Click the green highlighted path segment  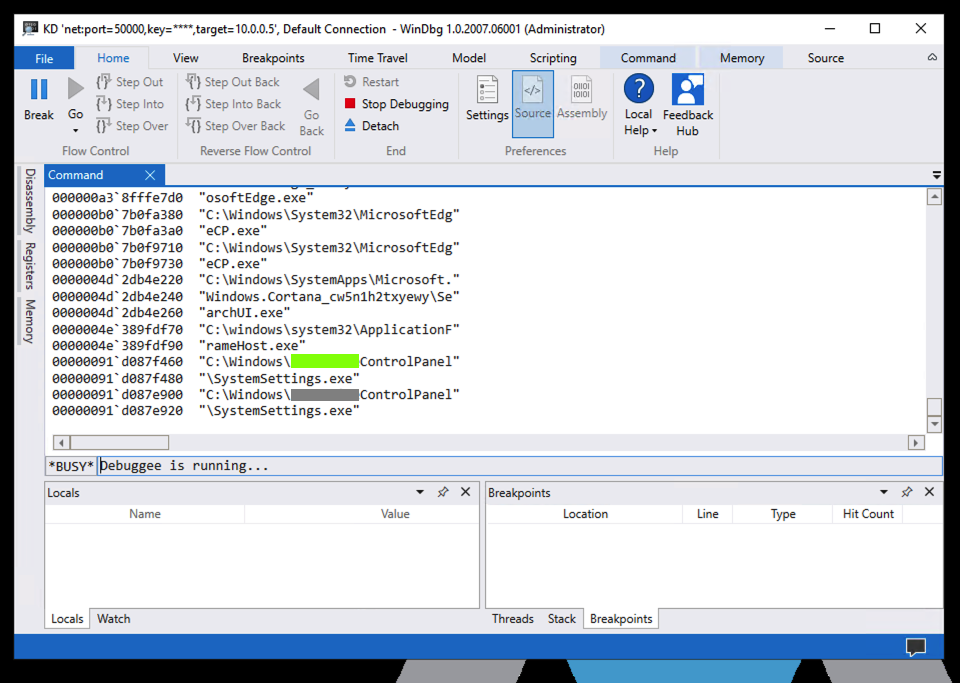(x=325, y=361)
